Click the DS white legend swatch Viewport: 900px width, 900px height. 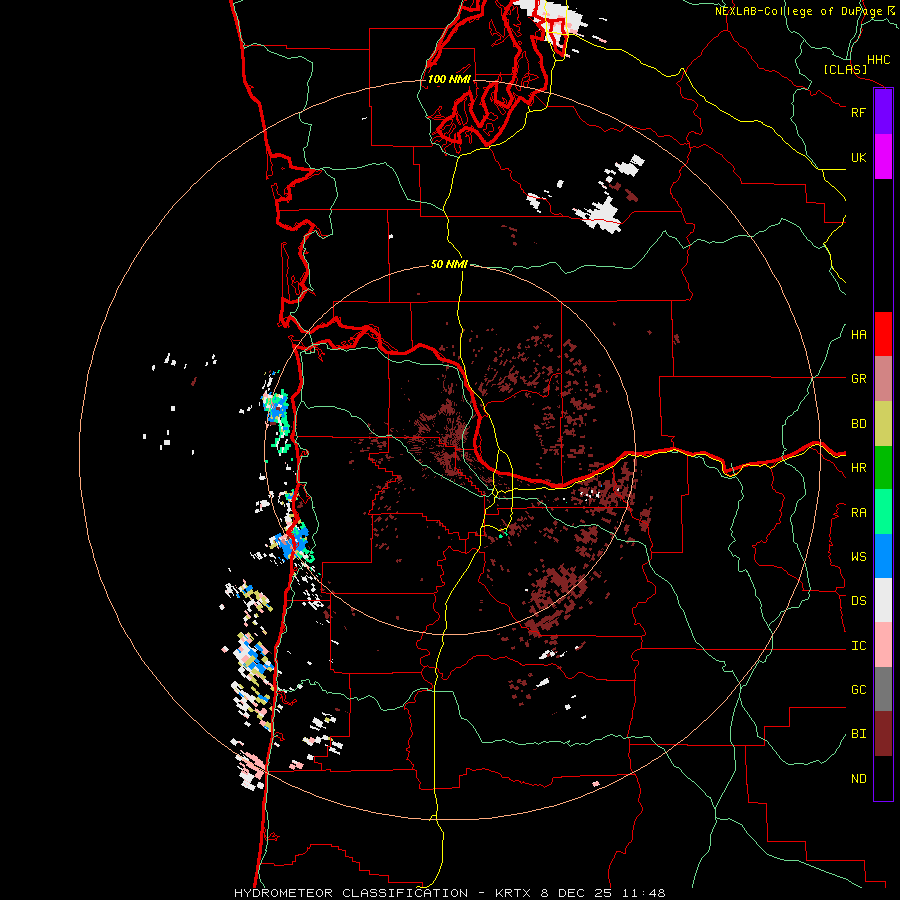point(883,600)
